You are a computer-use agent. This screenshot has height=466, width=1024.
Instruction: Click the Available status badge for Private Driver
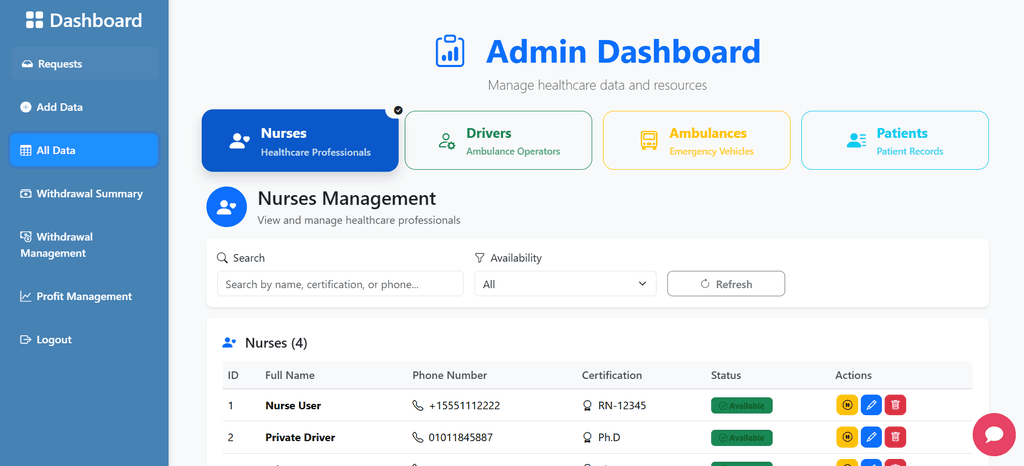741,438
